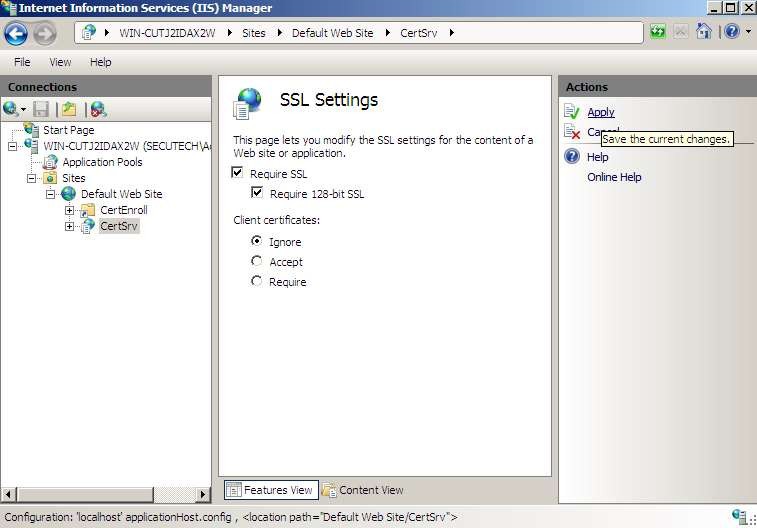
Task: Click the Cancel red-X icon in Actions
Action: pyautogui.click(x=572, y=131)
